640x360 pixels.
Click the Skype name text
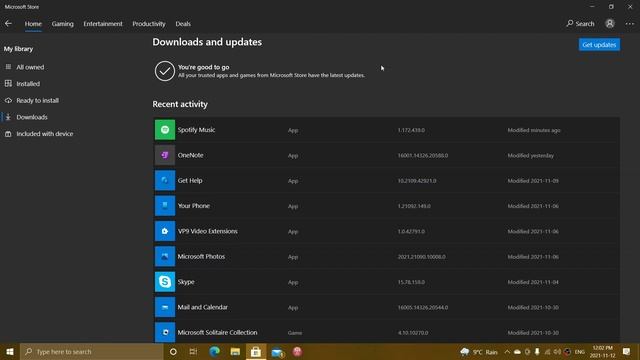click(x=186, y=282)
